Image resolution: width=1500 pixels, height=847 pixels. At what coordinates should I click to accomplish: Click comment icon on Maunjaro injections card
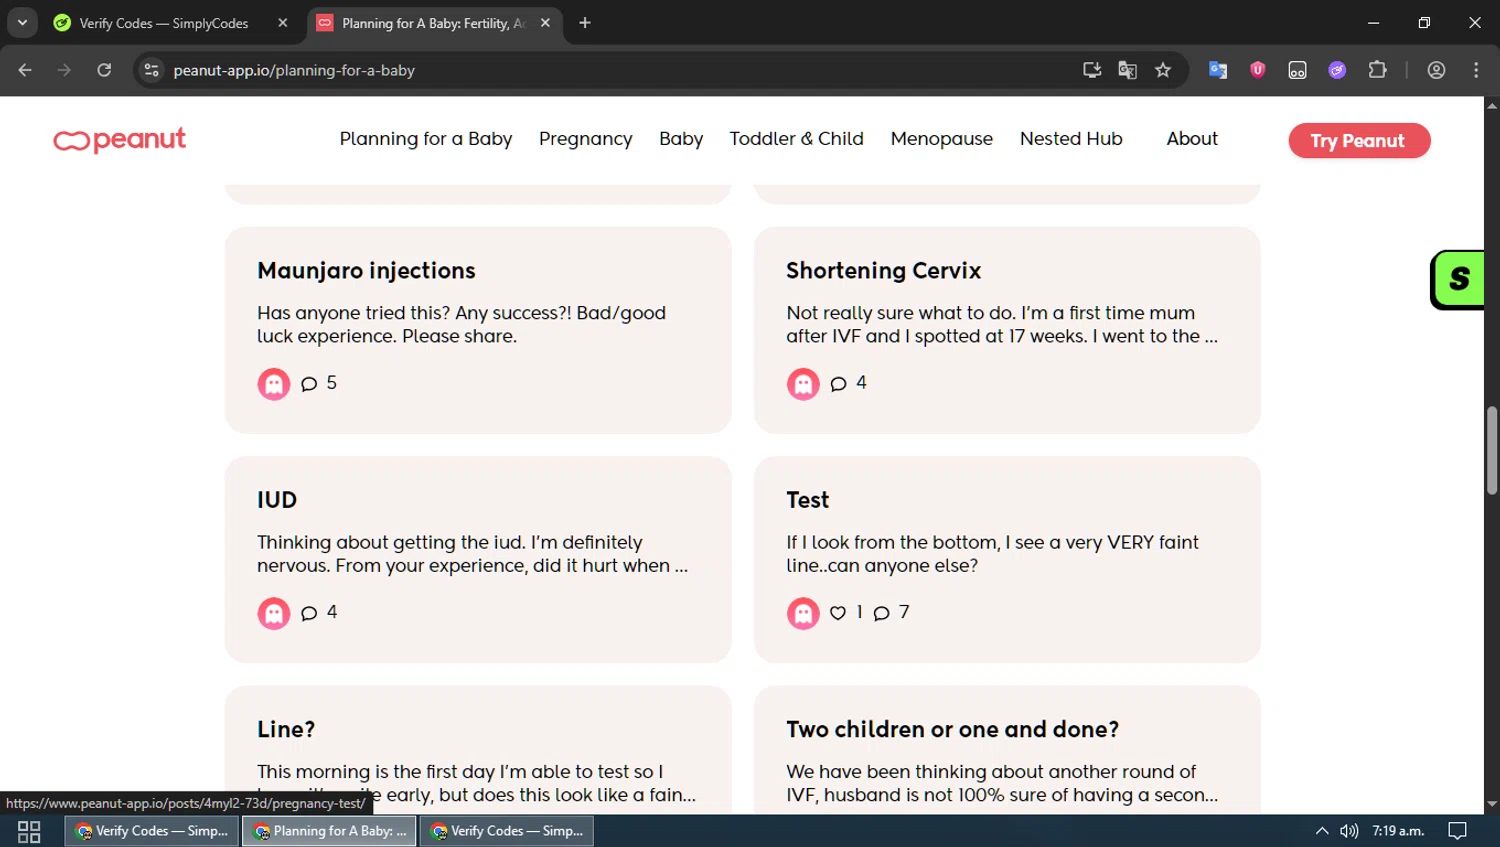pyautogui.click(x=309, y=384)
